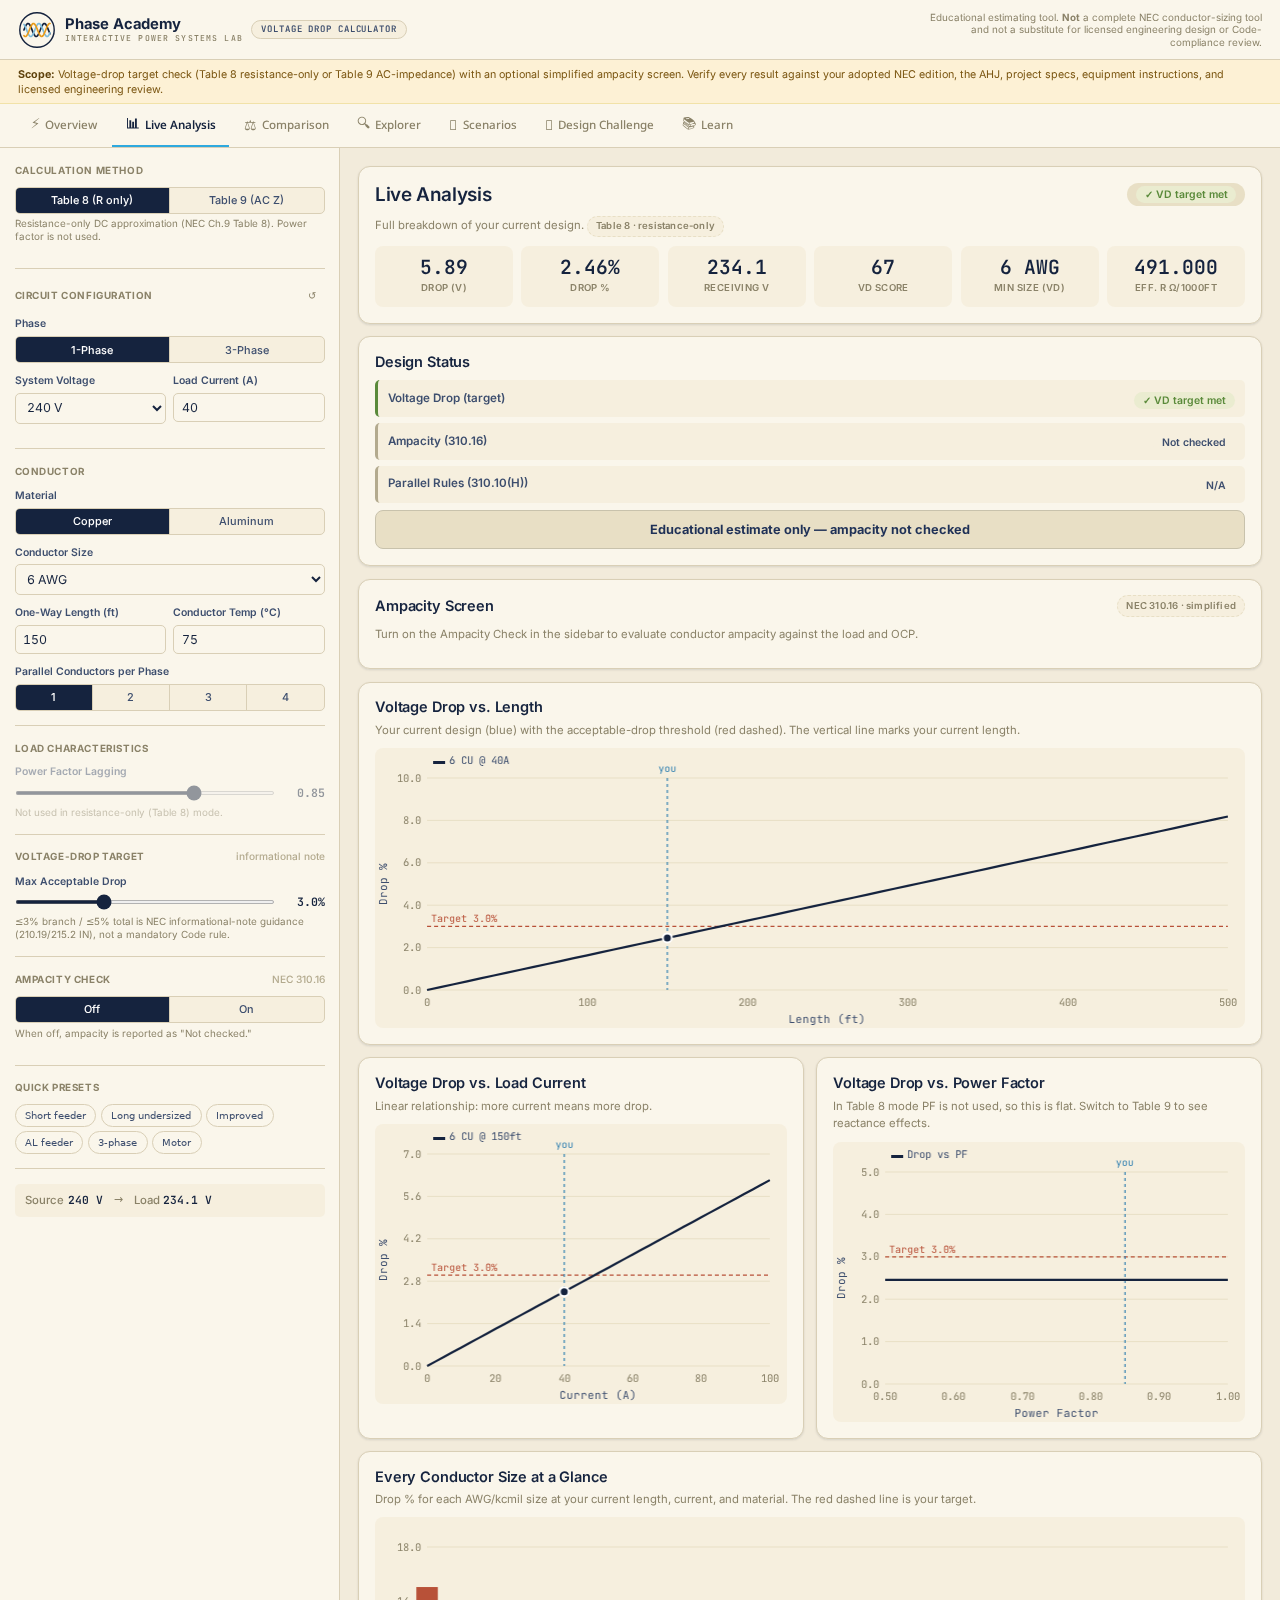Click the 67 VD Score stat card

pyautogui.click(x=883, y=276)
